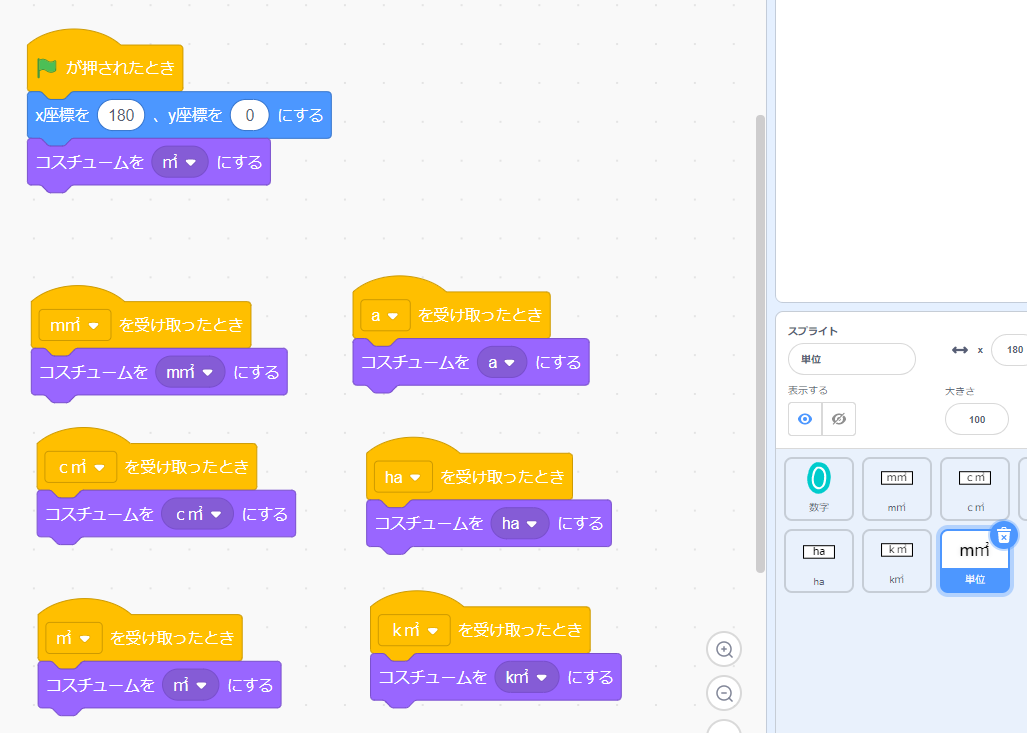Image resolution: width=1027 pixels, height=733 pixels.
Task: Click the zoom in magnifier icon
Action: click(x=724, y=650)
